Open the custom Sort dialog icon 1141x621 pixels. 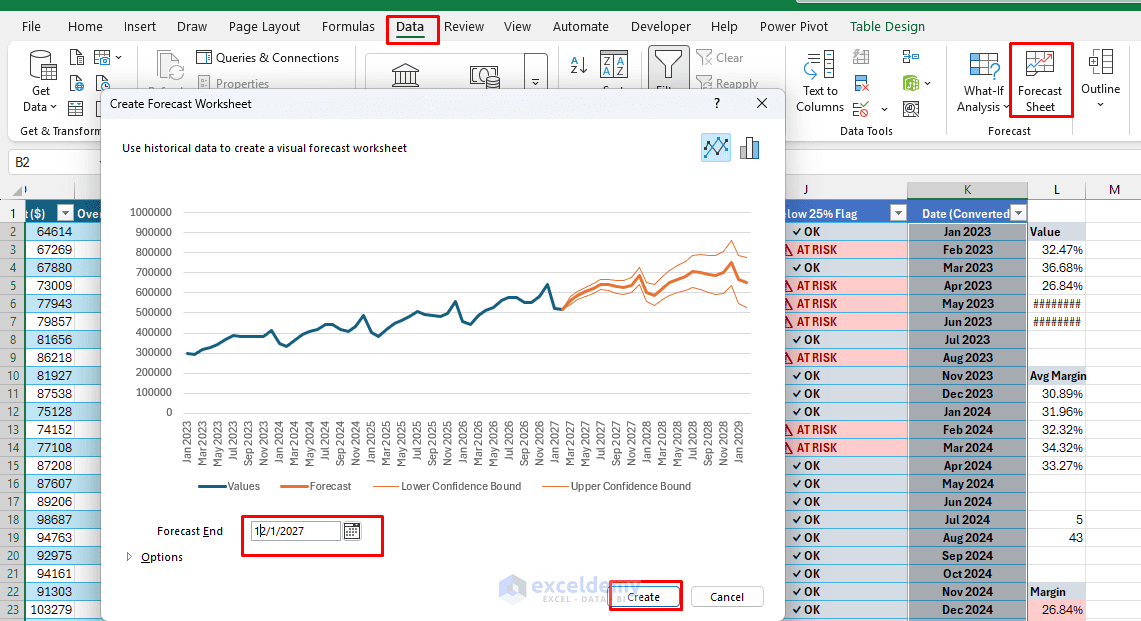coord(613,66)
